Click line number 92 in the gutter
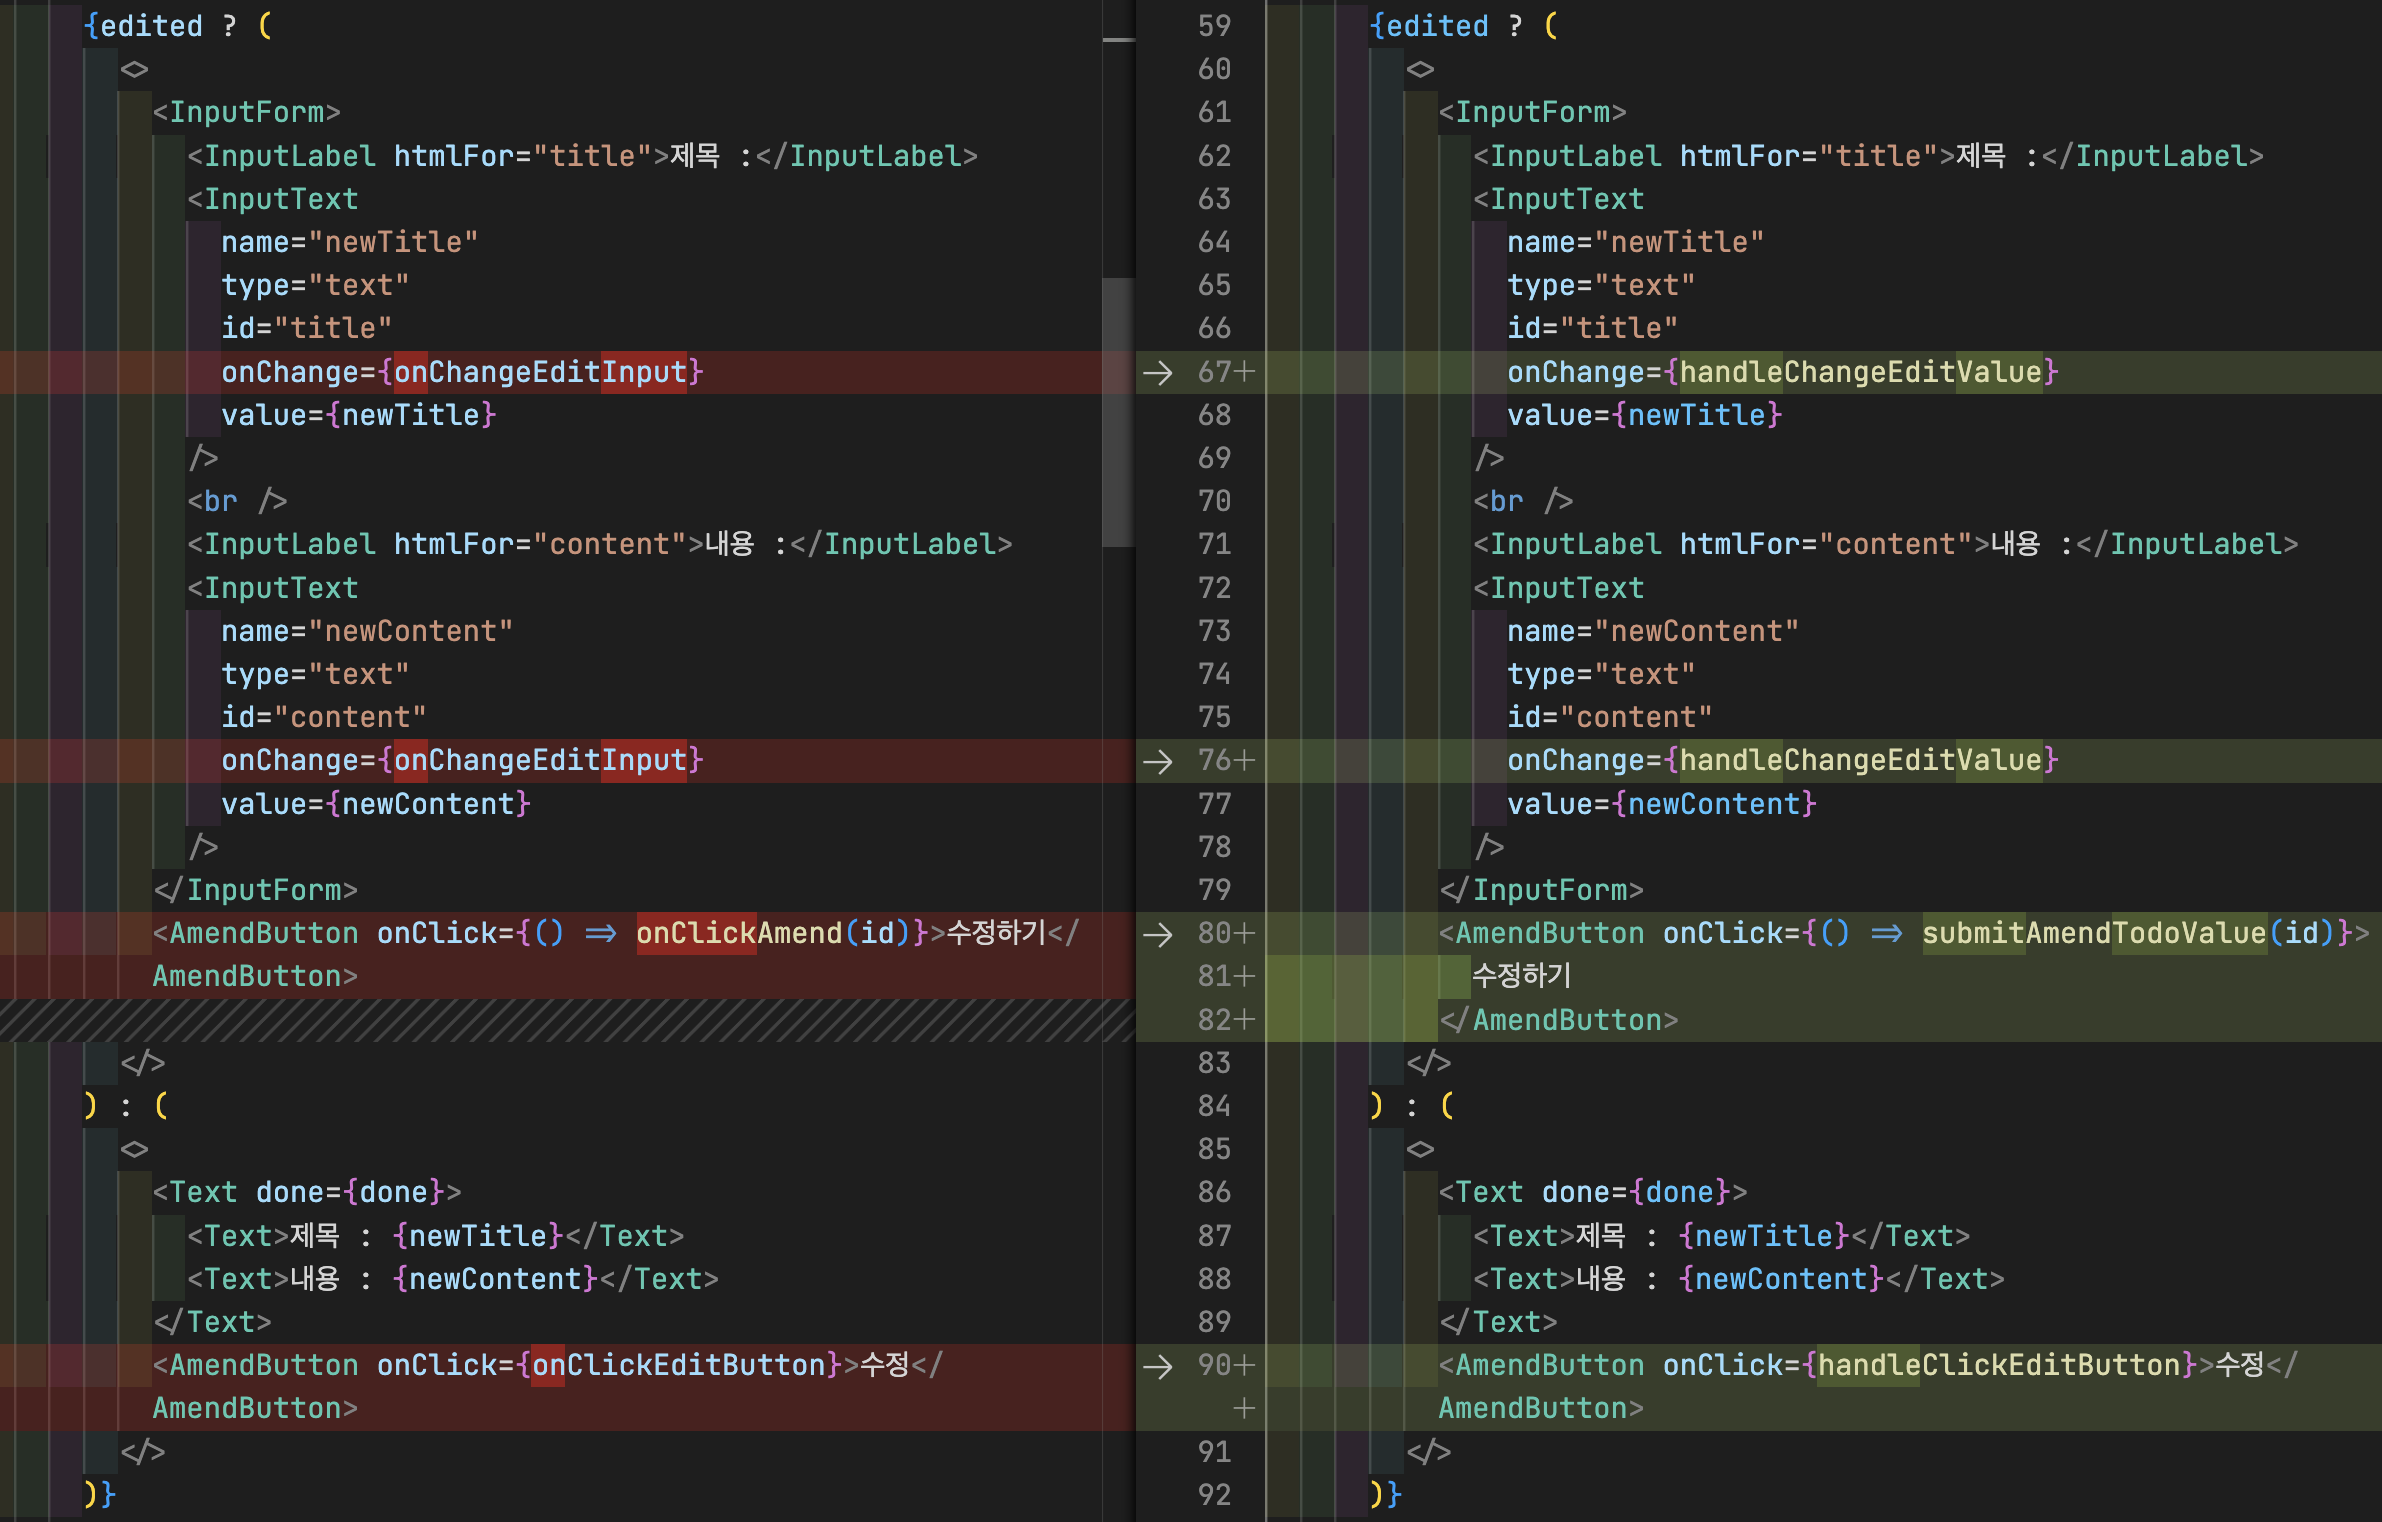Image resolution: width=2382 pixels, height=1522 pixels. point(1214,1495)
